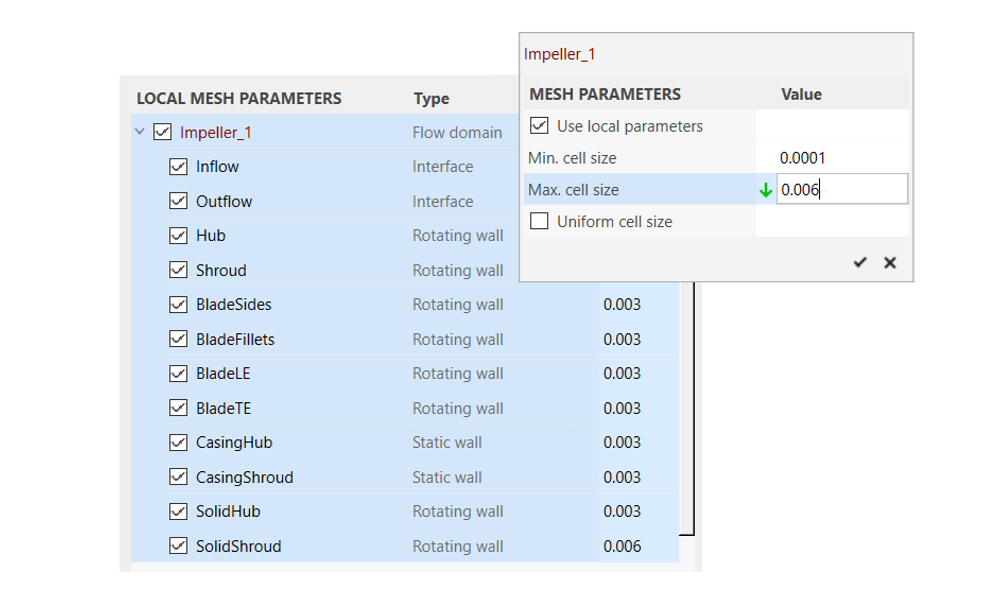Collapse the Impeller_1 tree node

(x=140, y=132)
